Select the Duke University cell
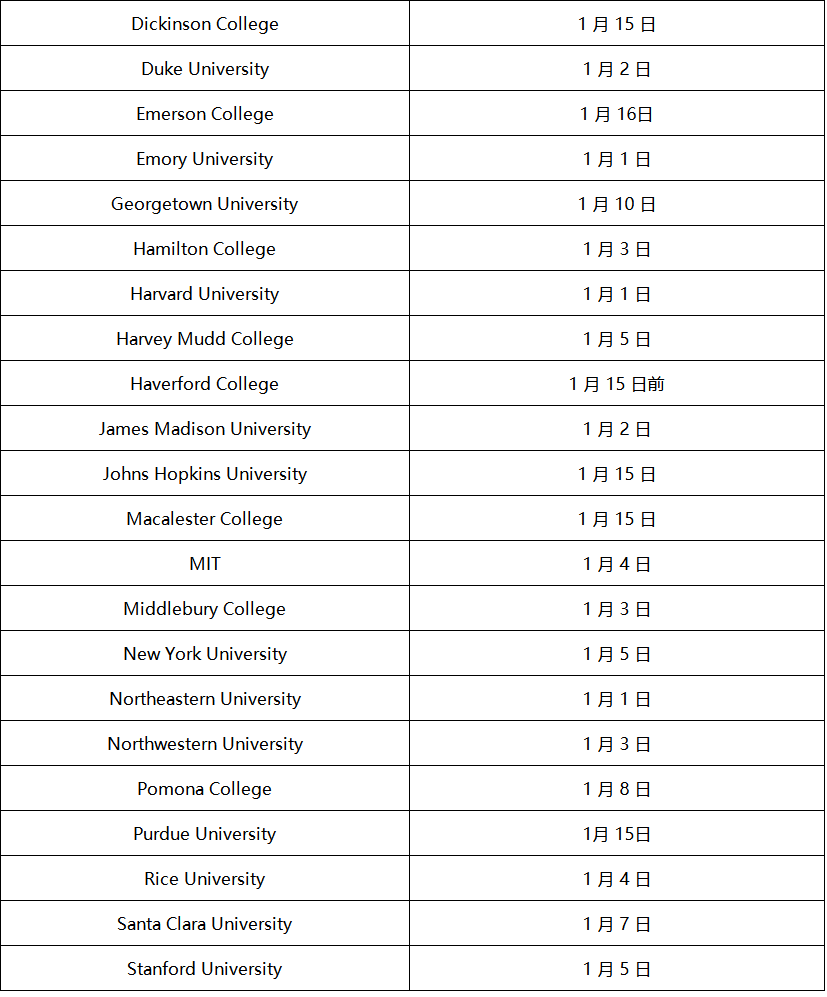This screenshot has height=997, width=827. click(205, 69)
